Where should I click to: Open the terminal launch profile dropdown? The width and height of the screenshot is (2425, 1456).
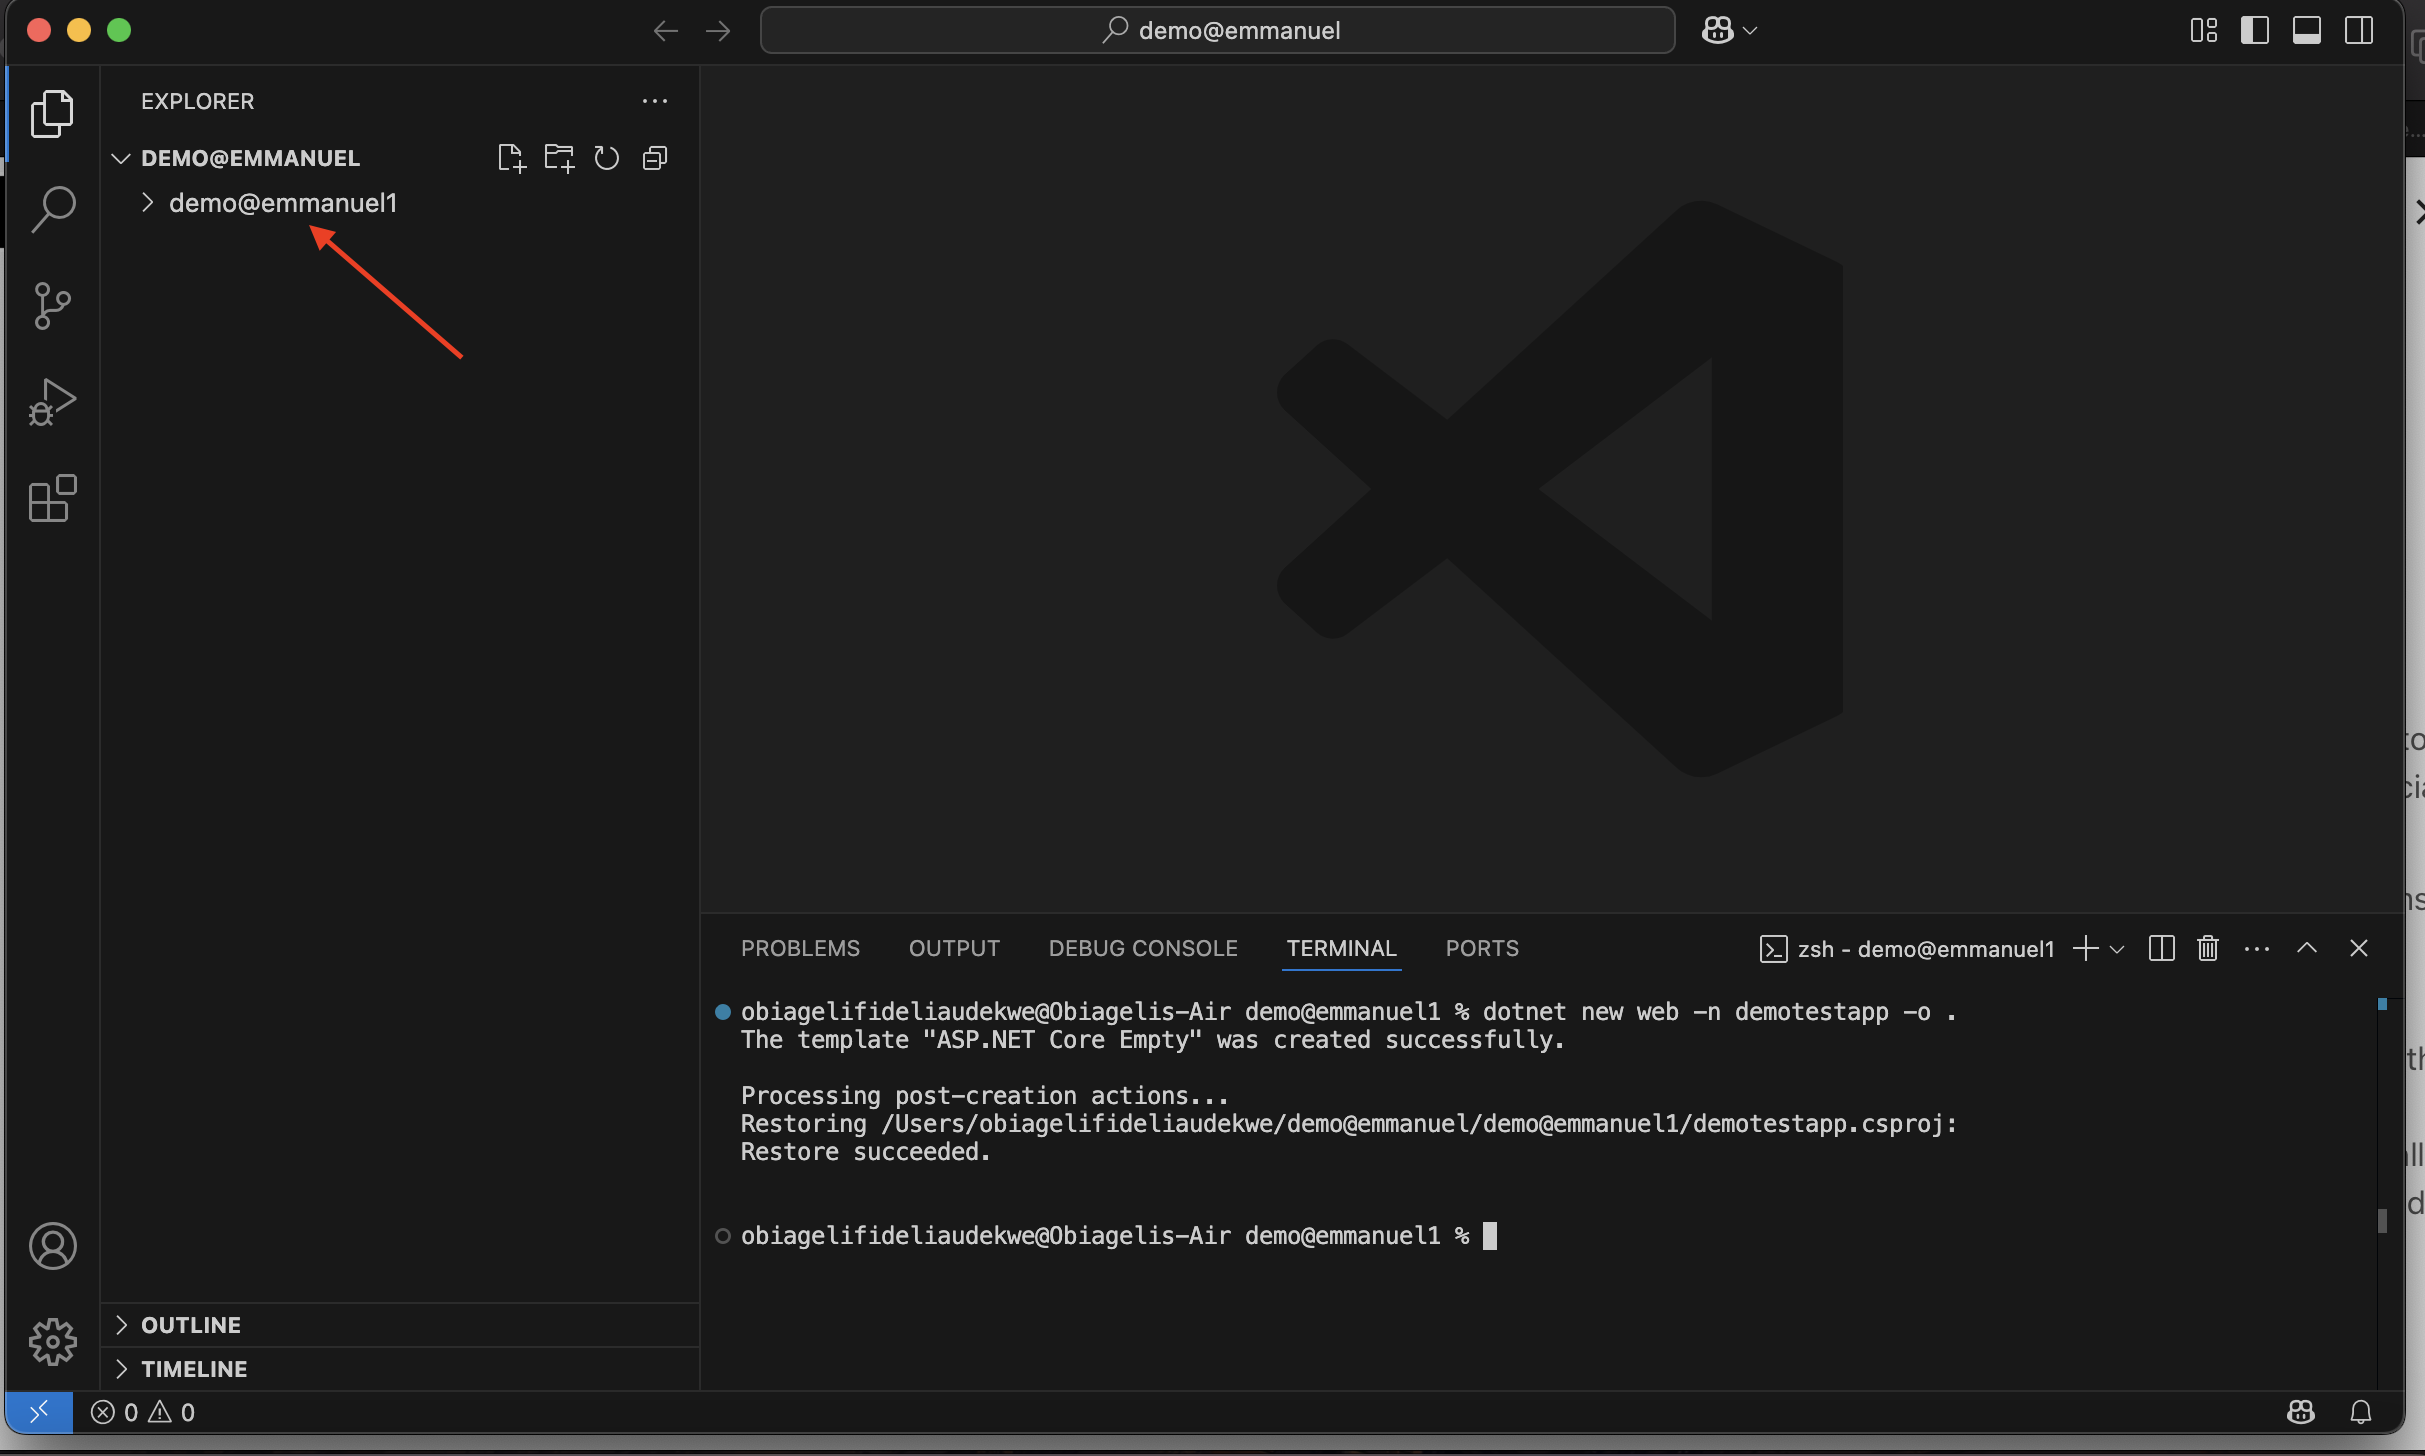pos(2117,949)
